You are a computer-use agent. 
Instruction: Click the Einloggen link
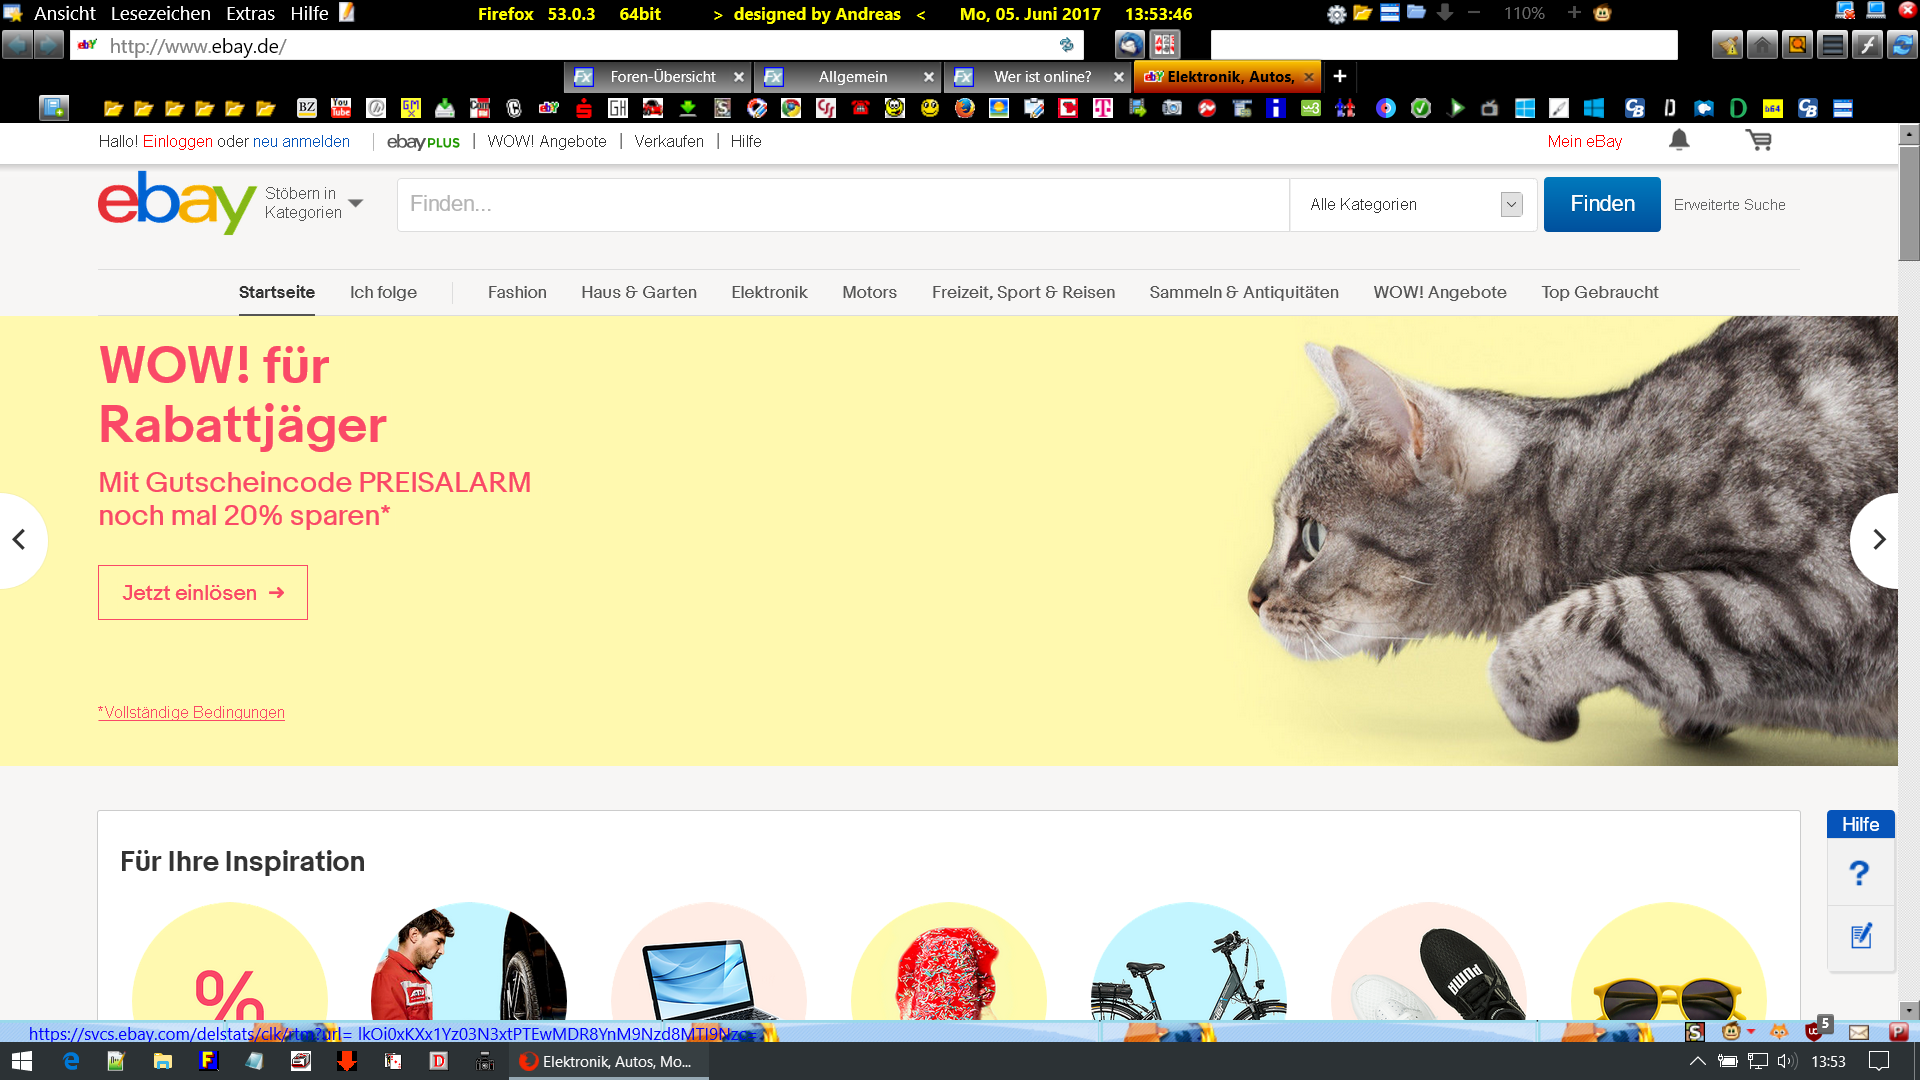(x=177, y=141)
